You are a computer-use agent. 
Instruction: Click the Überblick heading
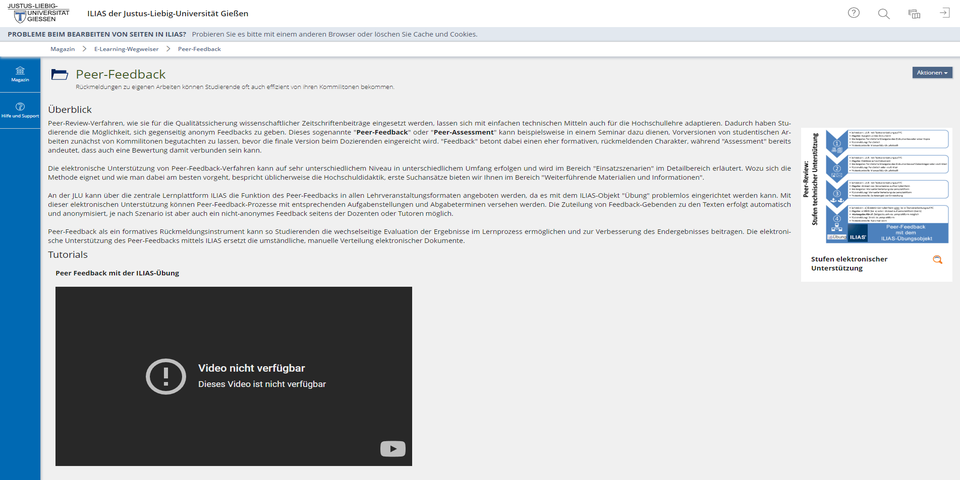(x=70, y=110)
